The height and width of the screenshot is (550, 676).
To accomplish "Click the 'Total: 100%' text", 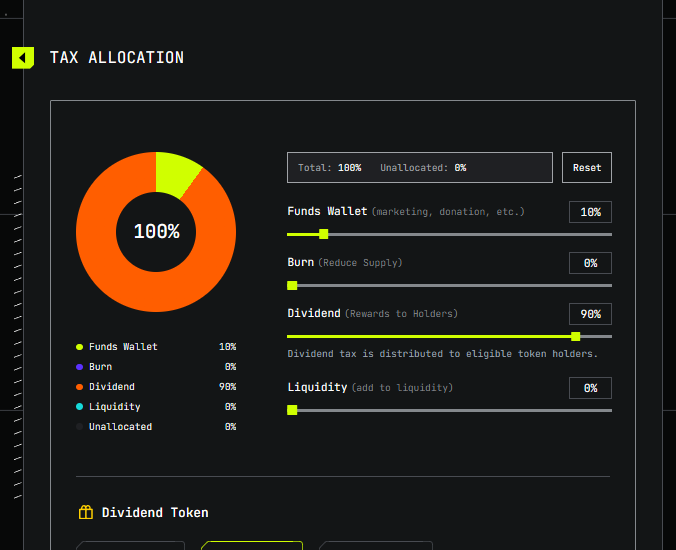I will click(x=330, y=168).
